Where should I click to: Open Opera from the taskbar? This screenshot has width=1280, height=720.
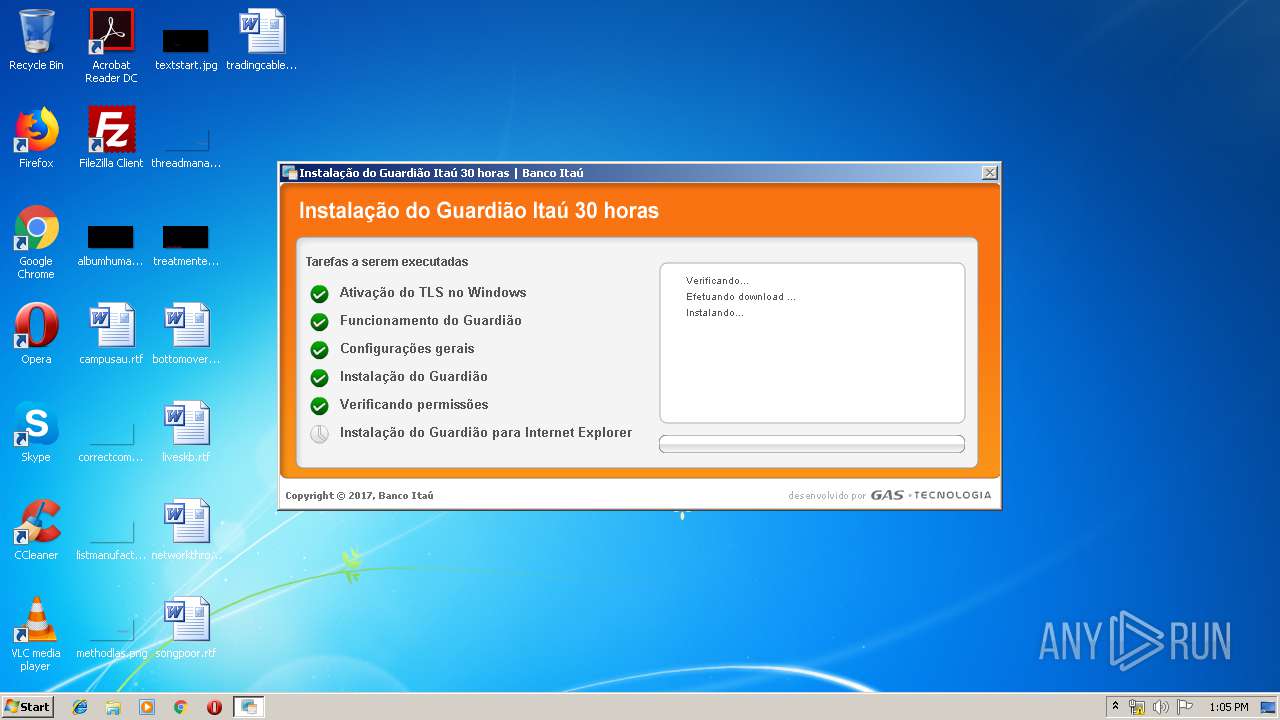click(x=214, y=707)
